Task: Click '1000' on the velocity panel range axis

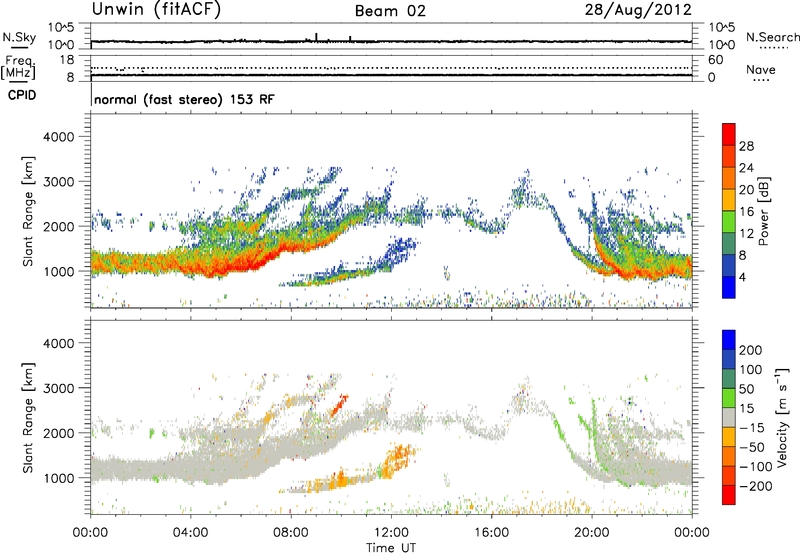Action: click(x=58, y=478)
